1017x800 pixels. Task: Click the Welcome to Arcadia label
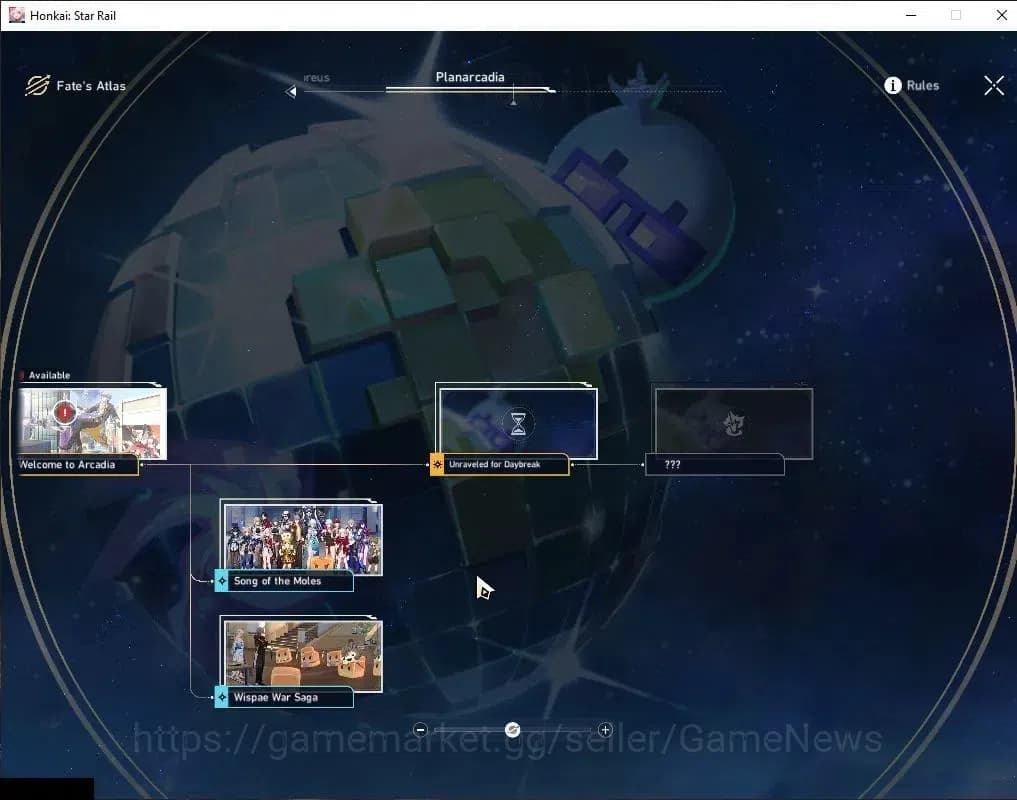point(67,465)
